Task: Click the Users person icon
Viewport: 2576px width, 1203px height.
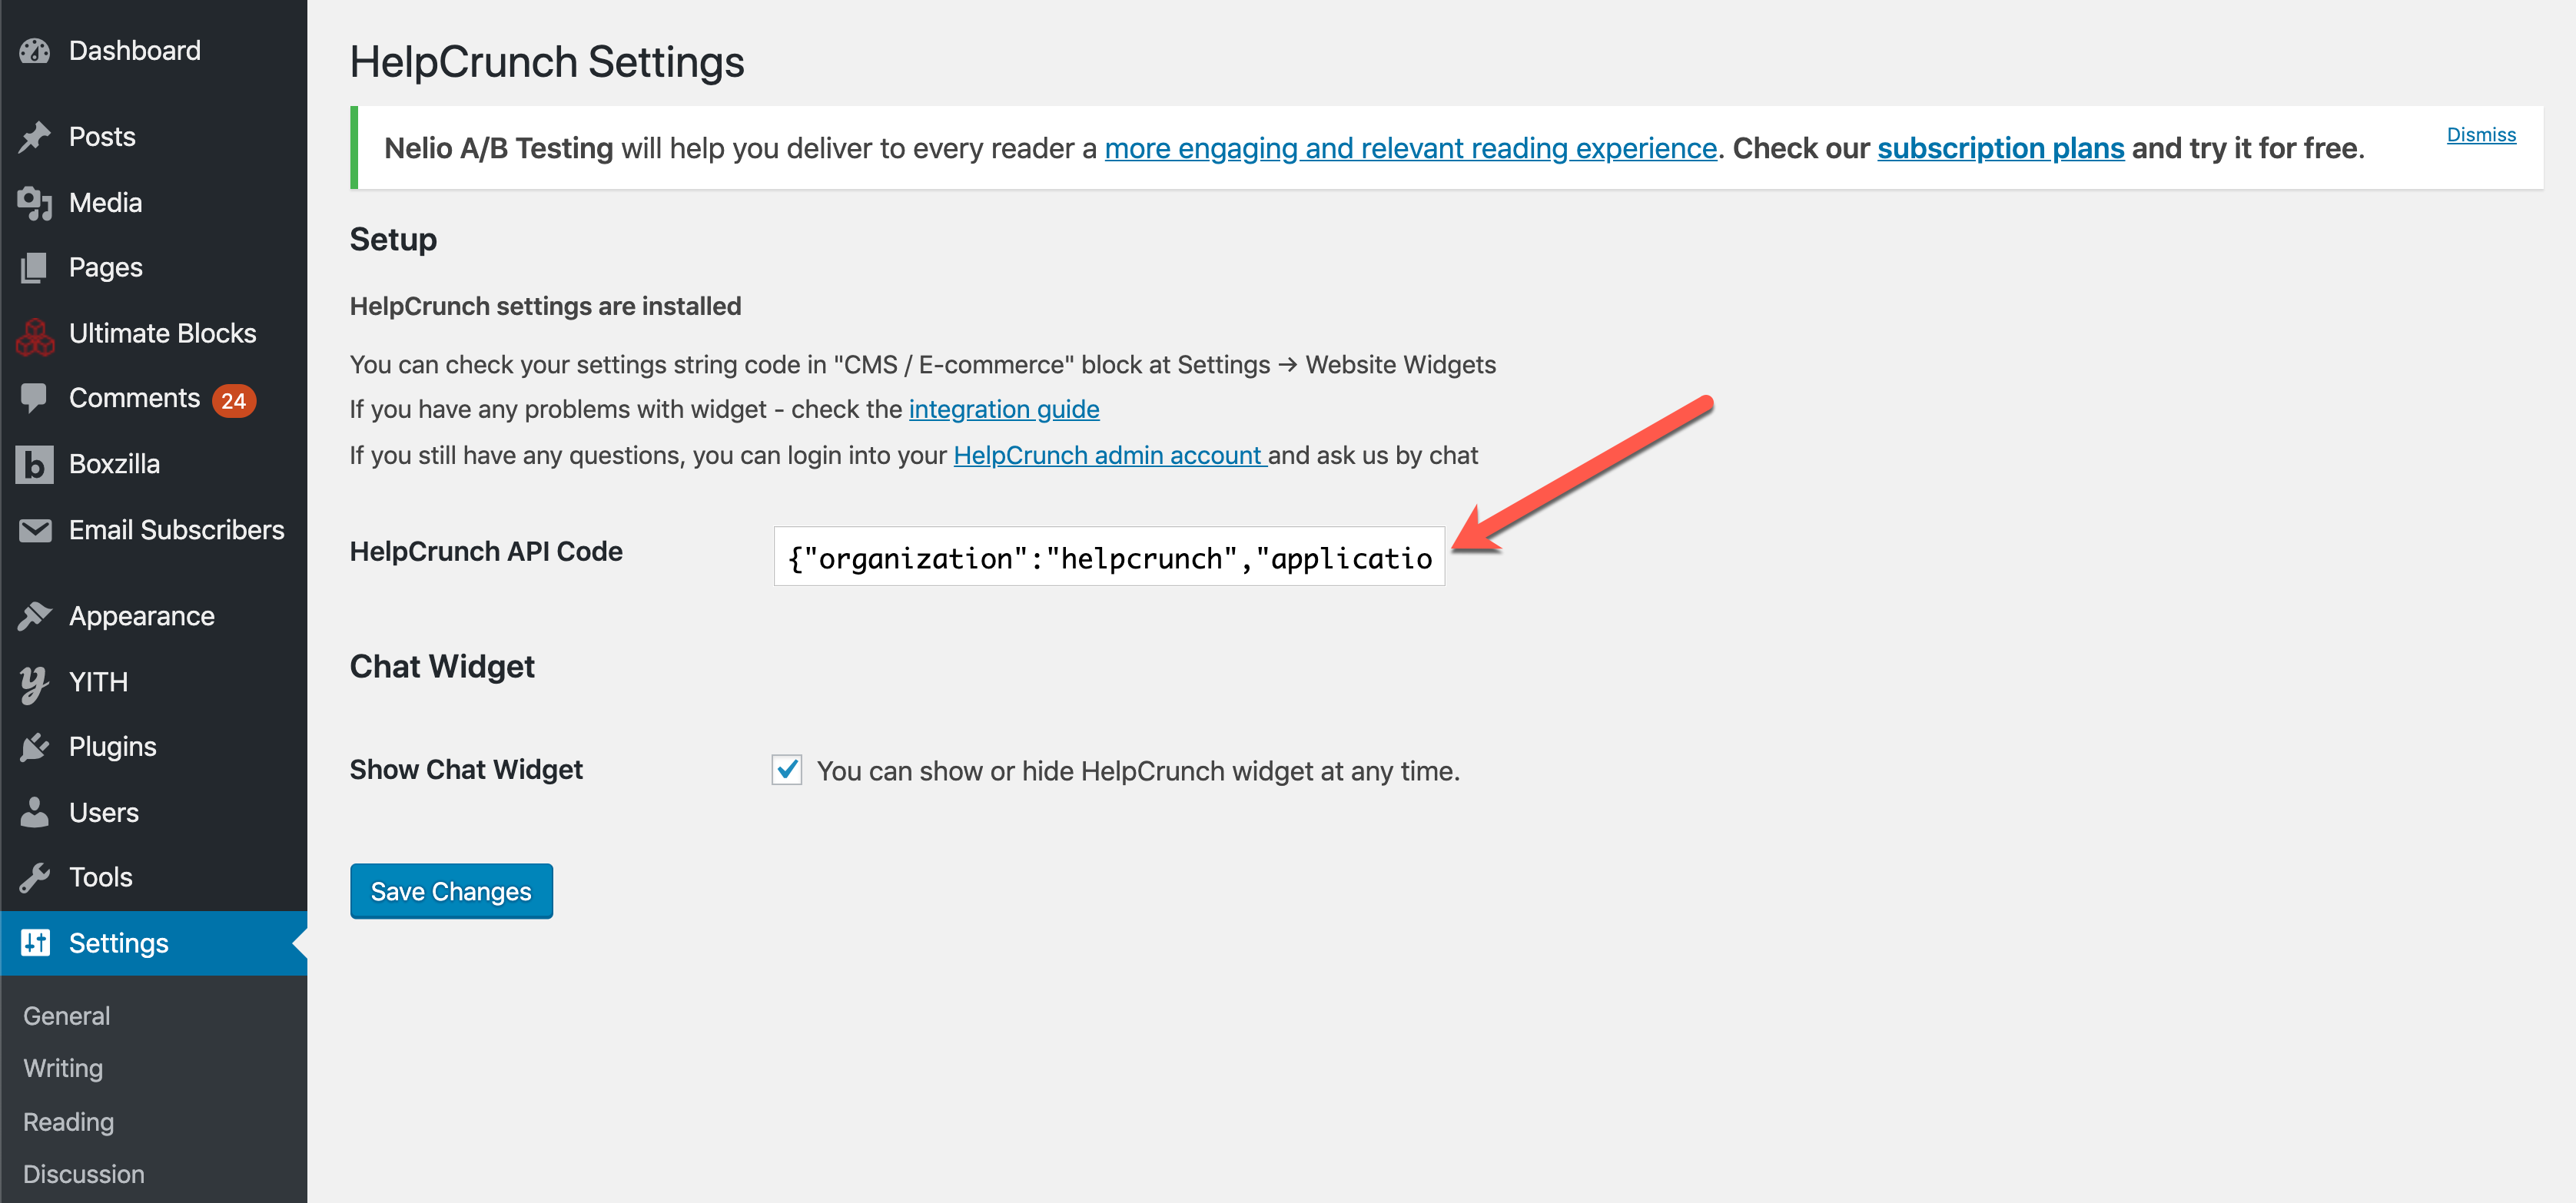Action: point(35,812)
